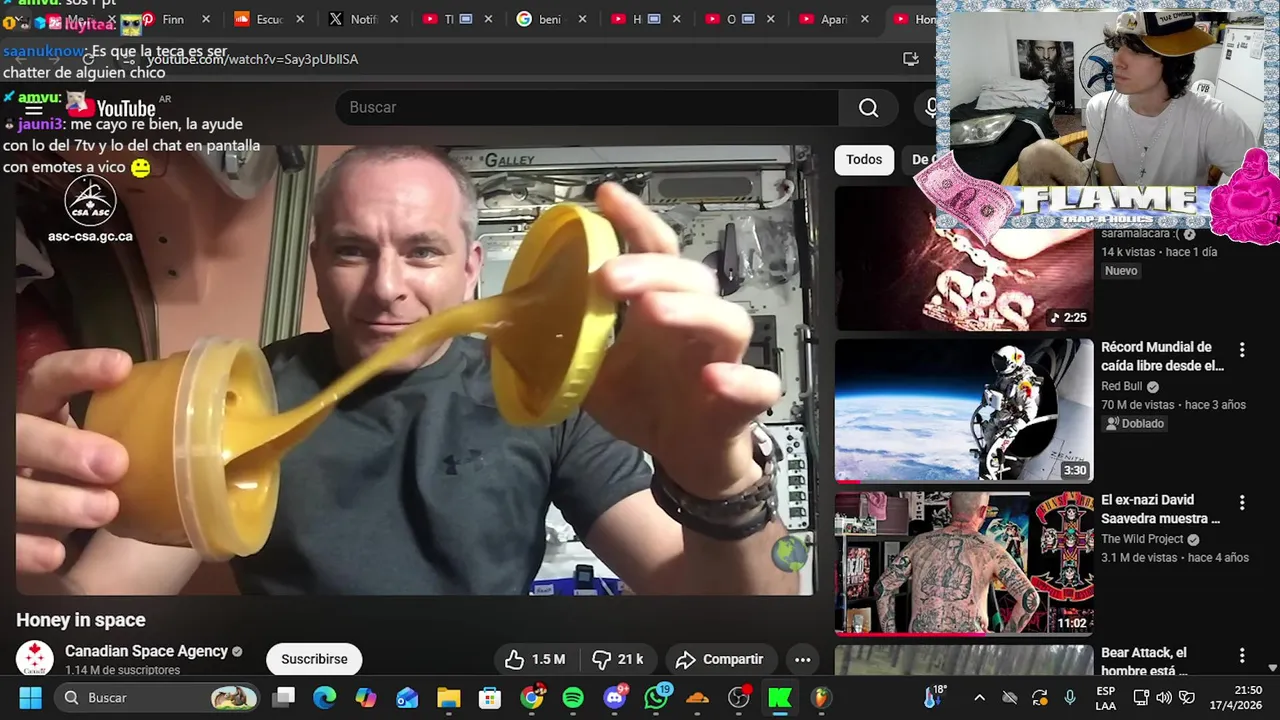This screenshot has width=1280, height=720.
Task: Open 'Récord Mundial de caída libre' title
Action: (x=1162, y=357)
